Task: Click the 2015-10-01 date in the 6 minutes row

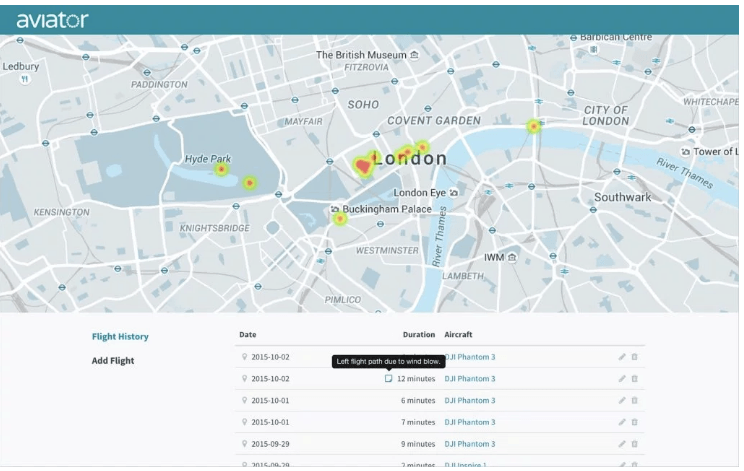Action: tap(270, 400)
